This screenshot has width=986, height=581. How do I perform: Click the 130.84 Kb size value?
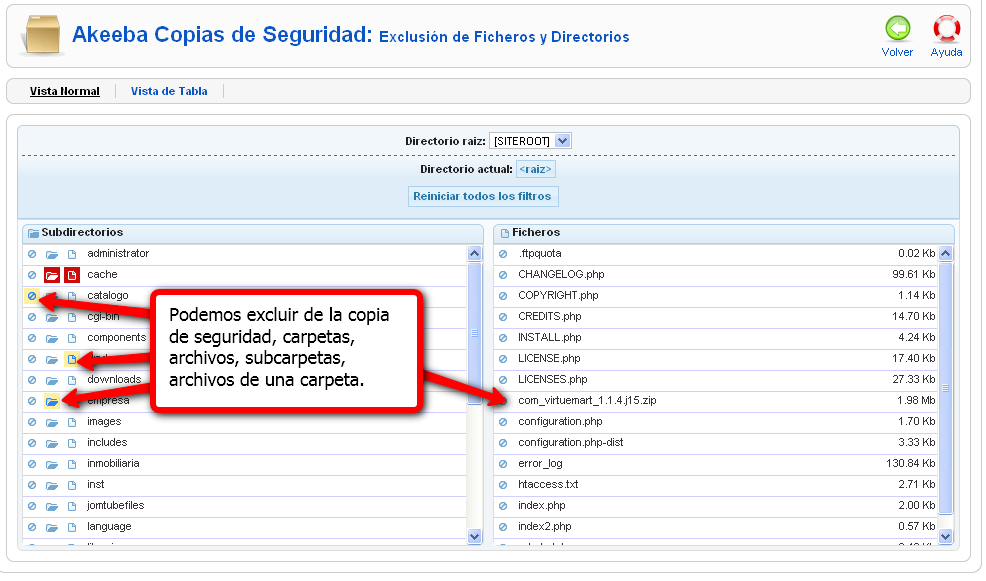pyautogui.click(x=912, y=464)
